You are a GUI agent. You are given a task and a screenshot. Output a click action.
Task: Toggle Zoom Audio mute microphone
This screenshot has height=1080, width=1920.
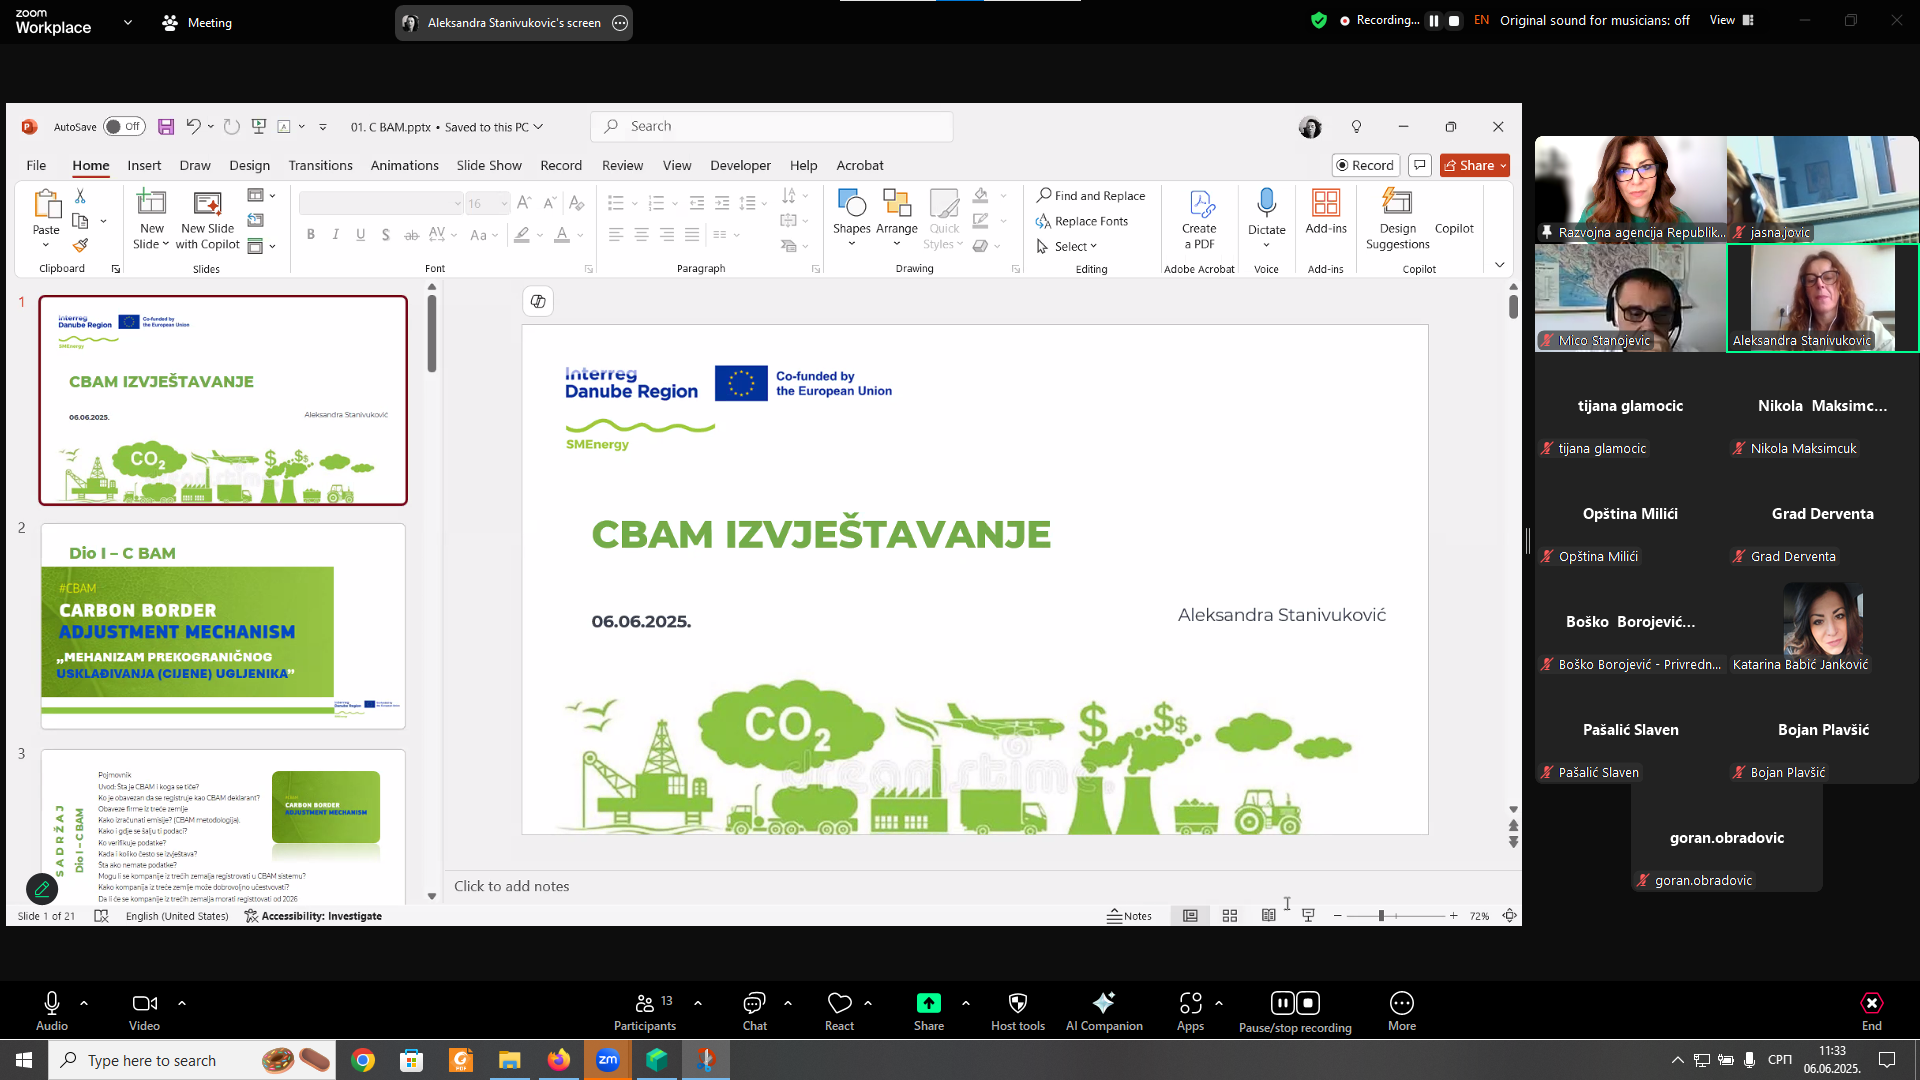point(52,1004)
